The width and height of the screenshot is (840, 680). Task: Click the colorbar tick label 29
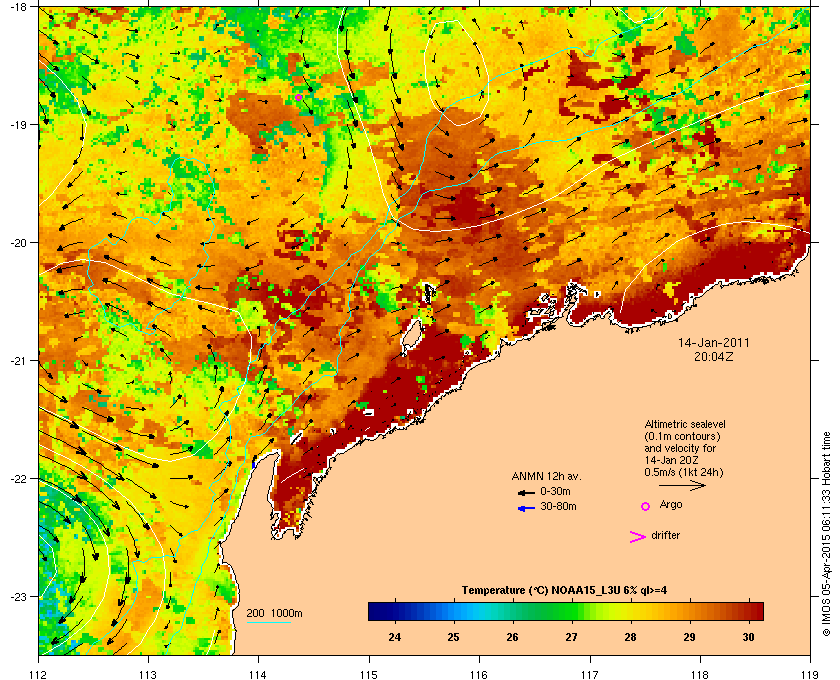689,637
